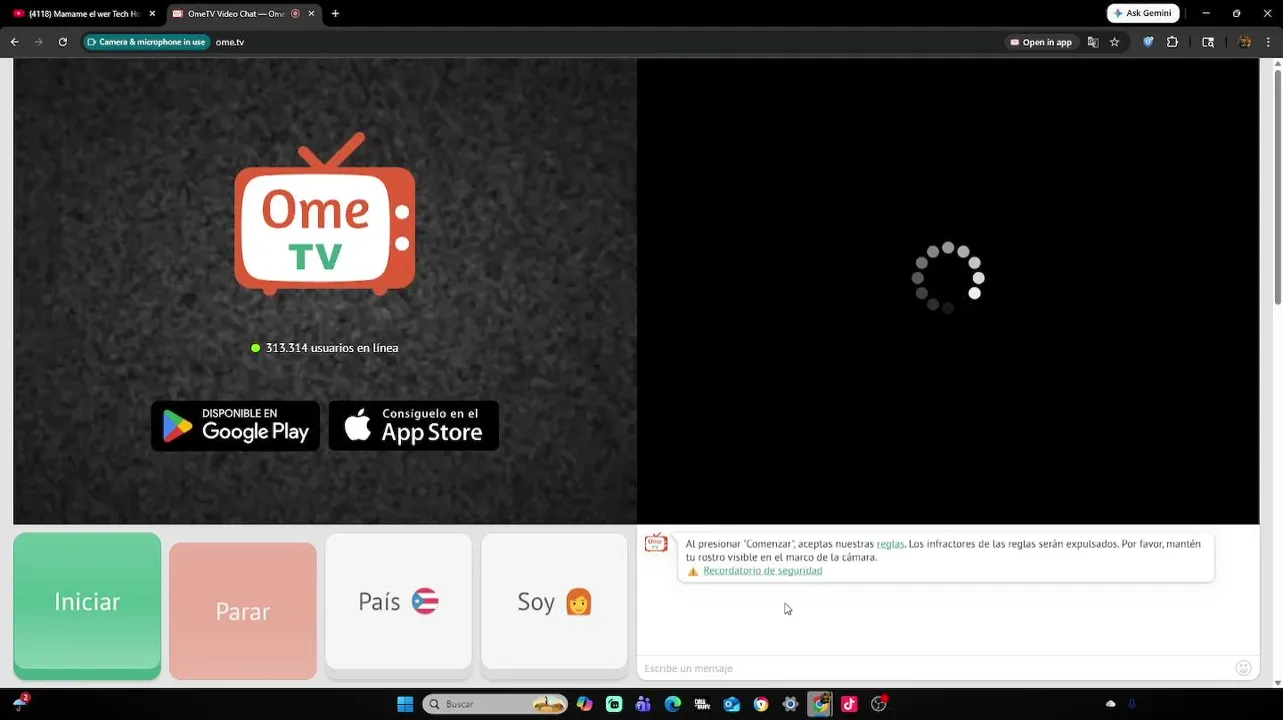Click the OmeTV logo on the left panel
Screen dimensions: 1283x720
click(324, 214)
